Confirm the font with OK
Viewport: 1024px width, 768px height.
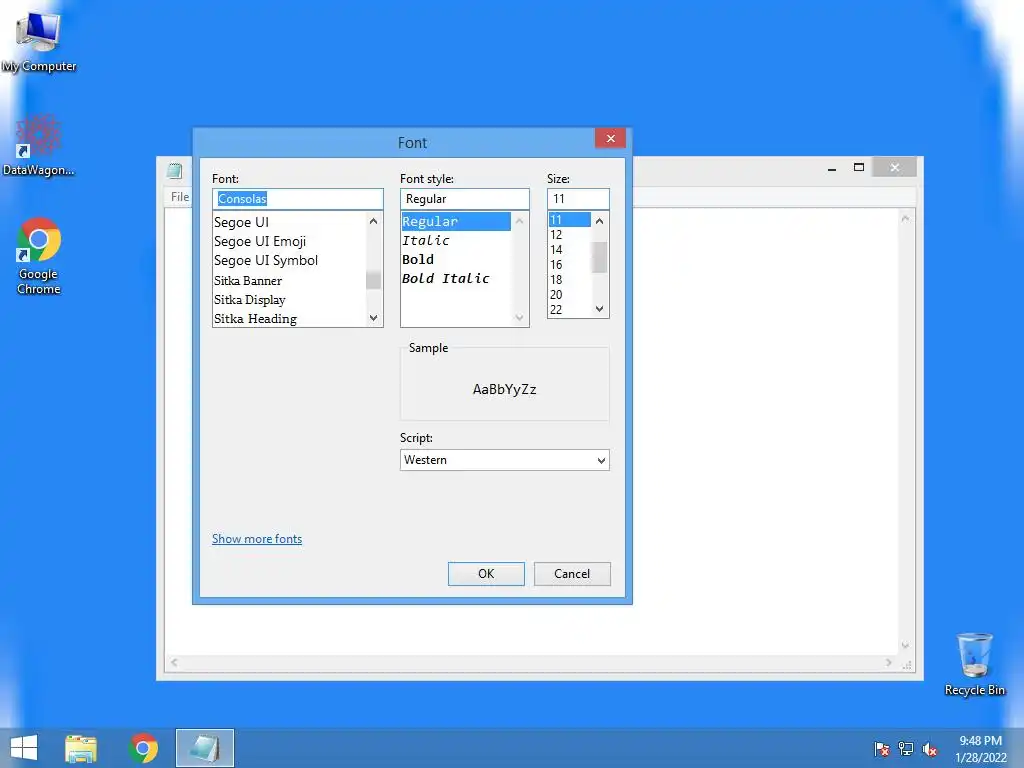click(x=486, y=573)
